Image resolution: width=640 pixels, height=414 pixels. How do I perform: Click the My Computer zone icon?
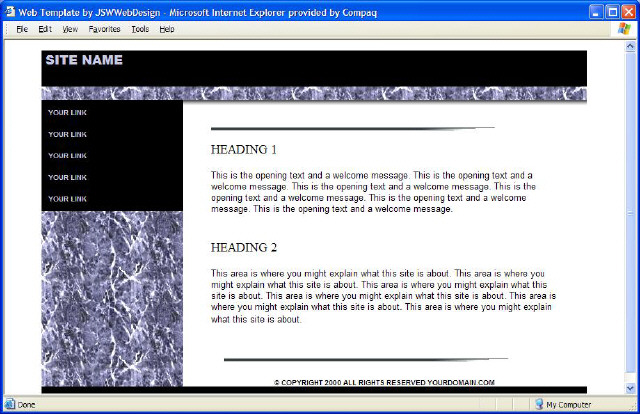538,404
